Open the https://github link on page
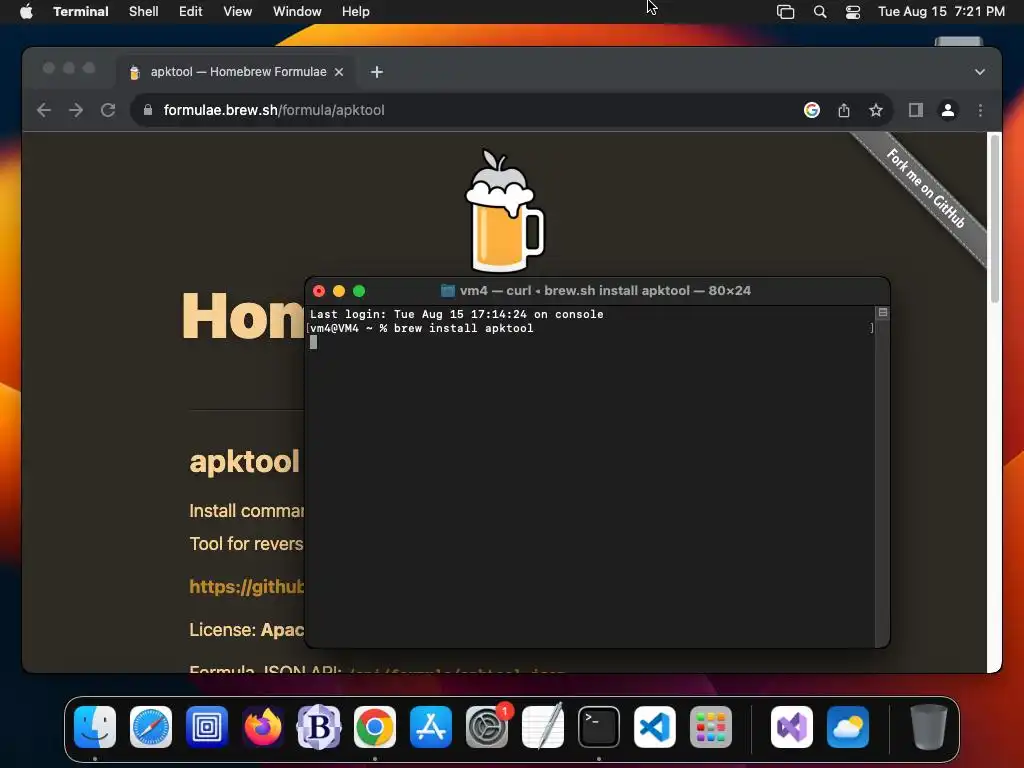This screenshot has height=768, width=1024. click(x=246, y=586)
